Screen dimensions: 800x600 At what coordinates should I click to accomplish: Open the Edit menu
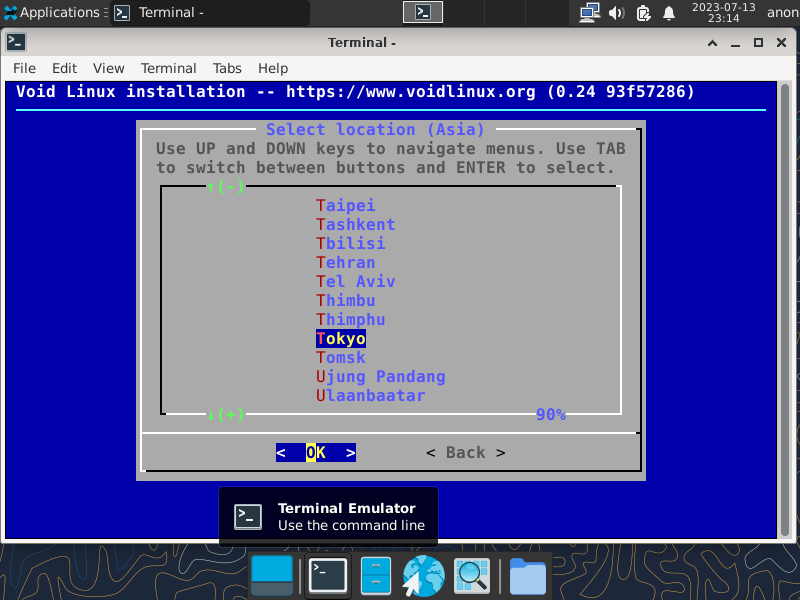[x=64, y=68]
